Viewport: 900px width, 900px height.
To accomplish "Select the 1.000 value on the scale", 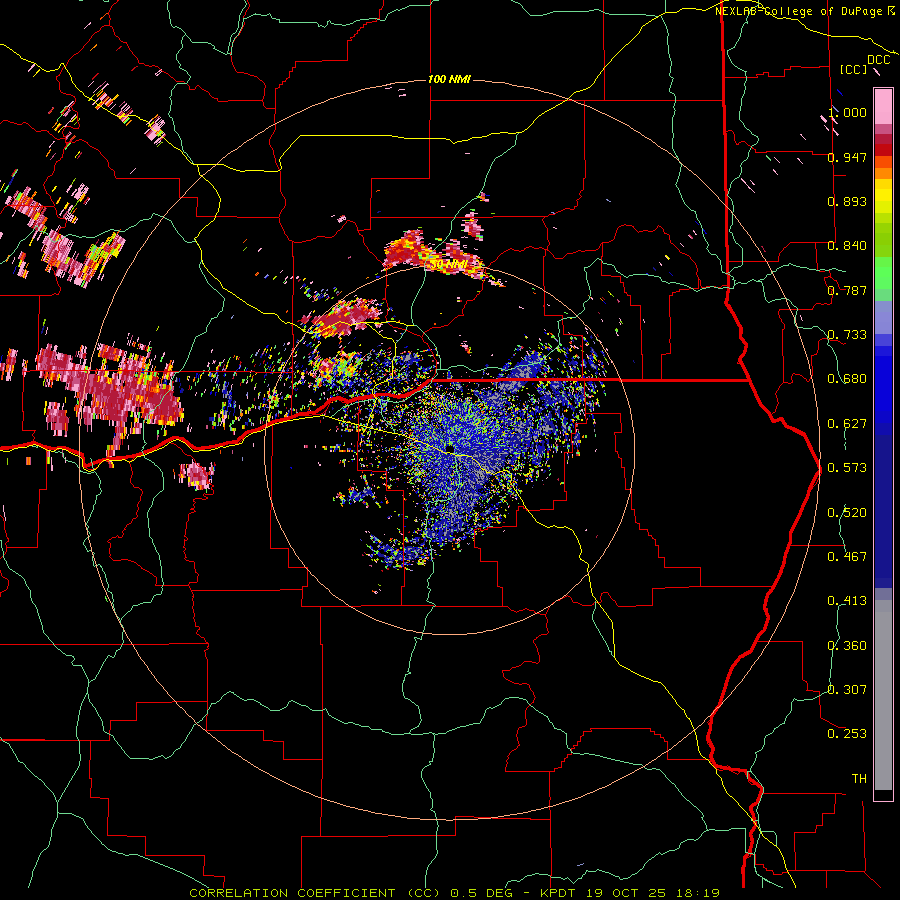I will click(x=847, y=112).
